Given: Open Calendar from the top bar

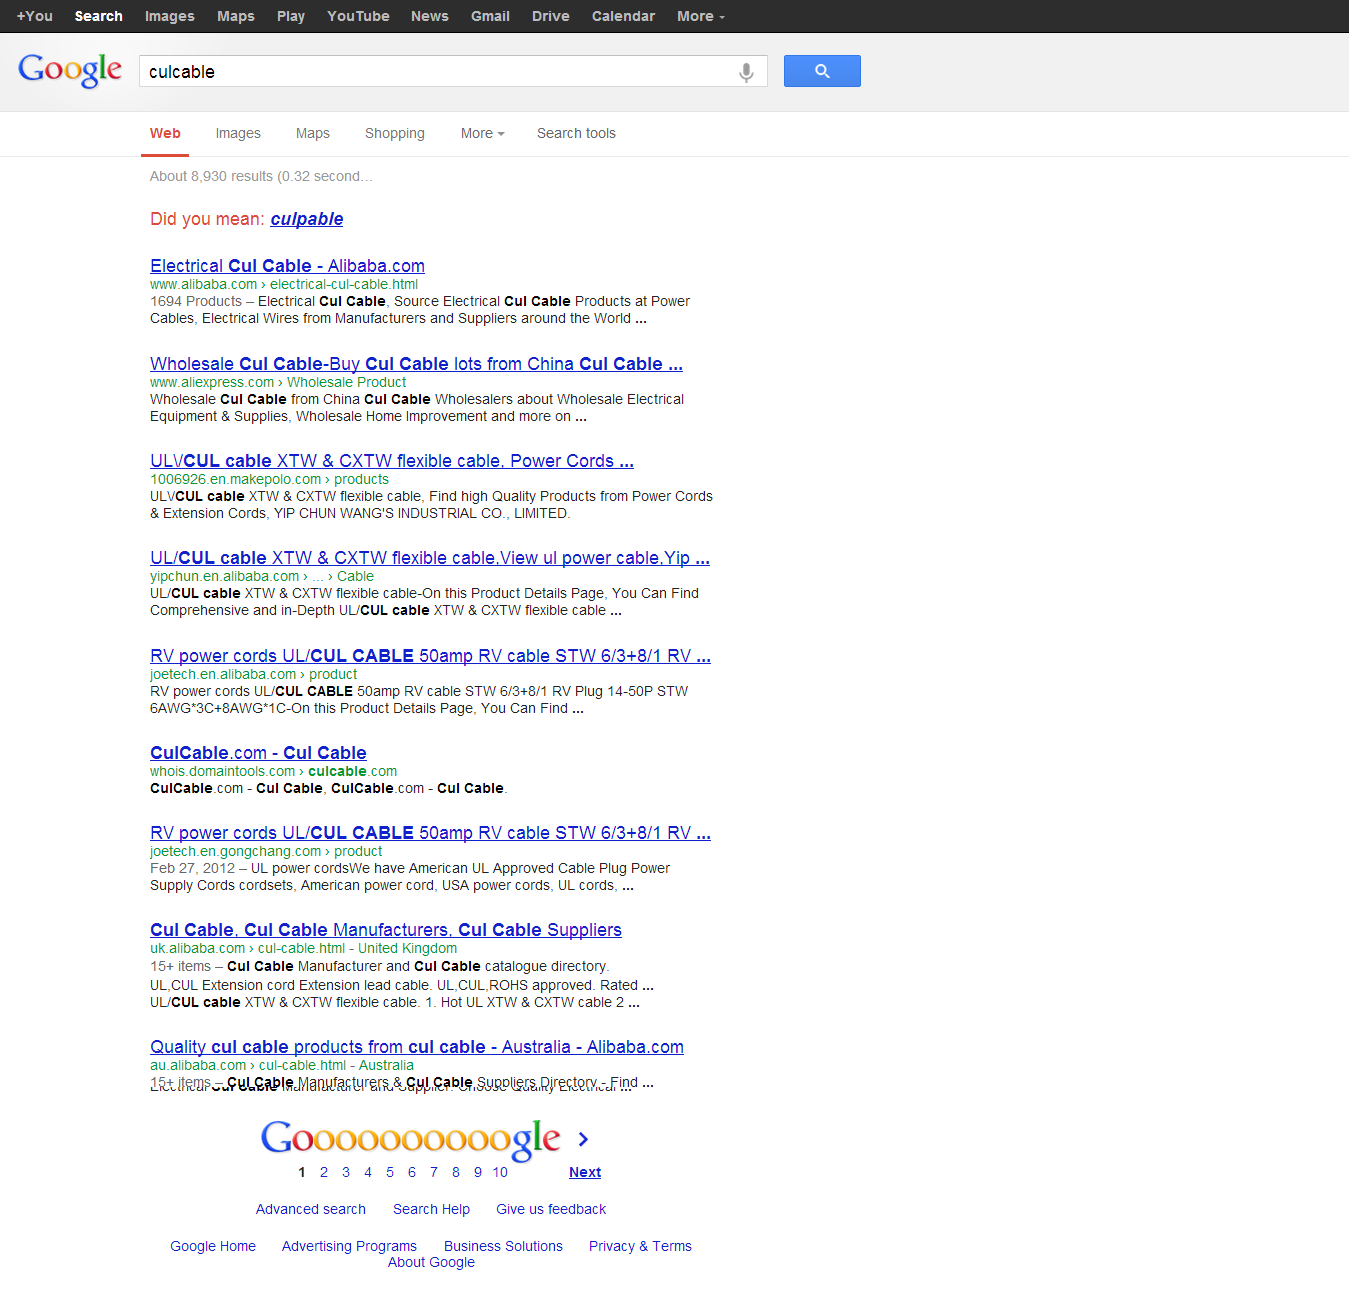Looking at the screenshot, I should [x=623, y=16].
